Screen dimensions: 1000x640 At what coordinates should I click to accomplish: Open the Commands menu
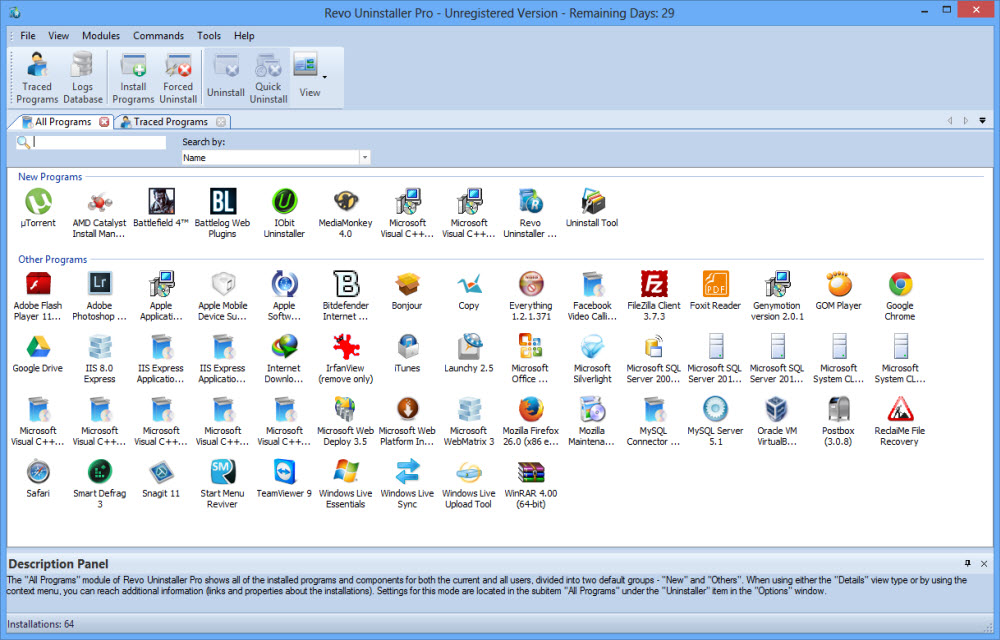158,36
